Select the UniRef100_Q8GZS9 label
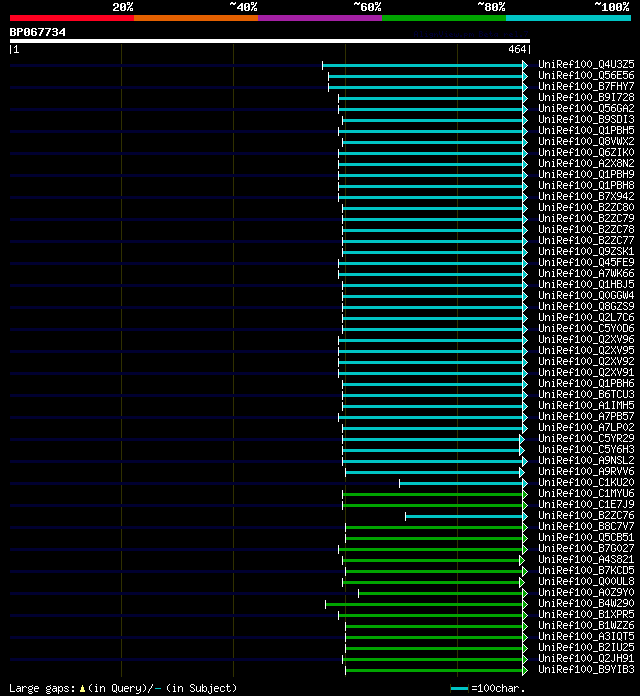 [586, 306]
